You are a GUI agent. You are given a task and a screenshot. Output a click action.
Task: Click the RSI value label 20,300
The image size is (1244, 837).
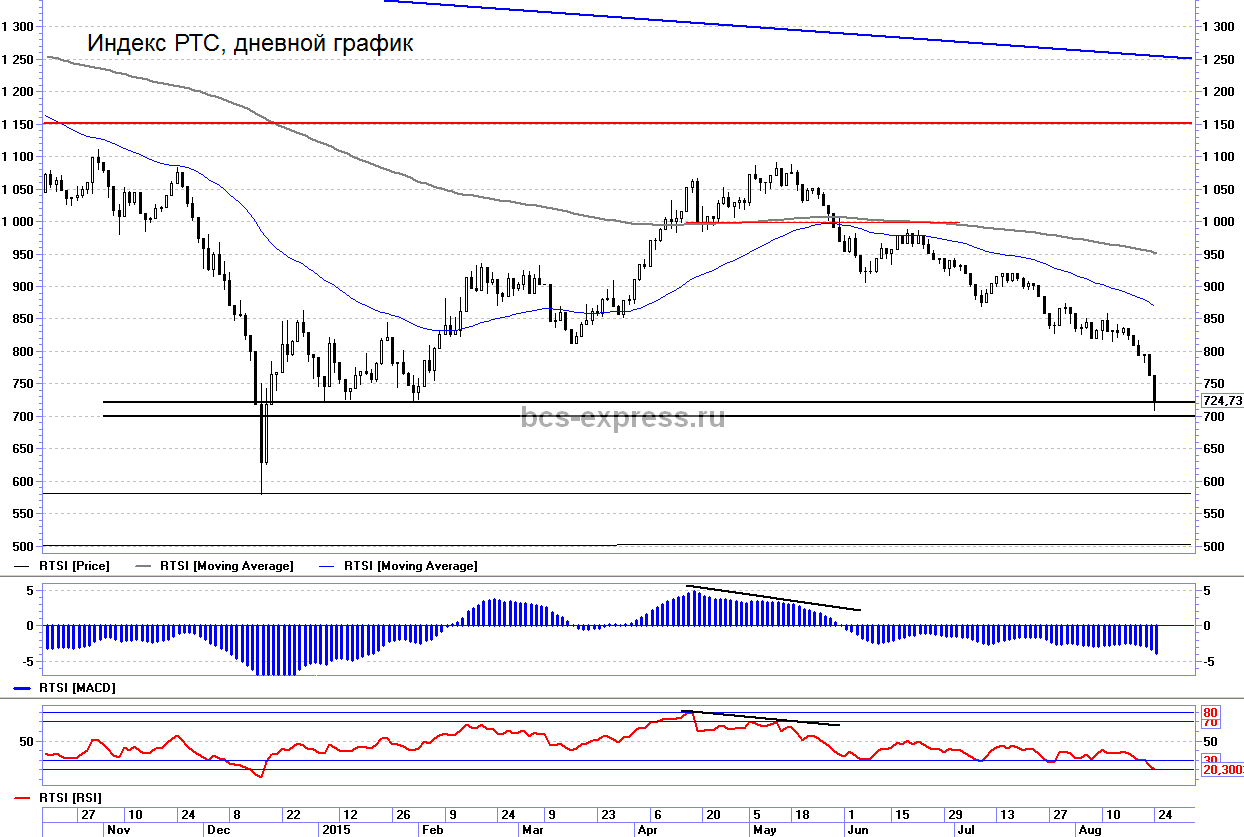(x=1222, y=769)
